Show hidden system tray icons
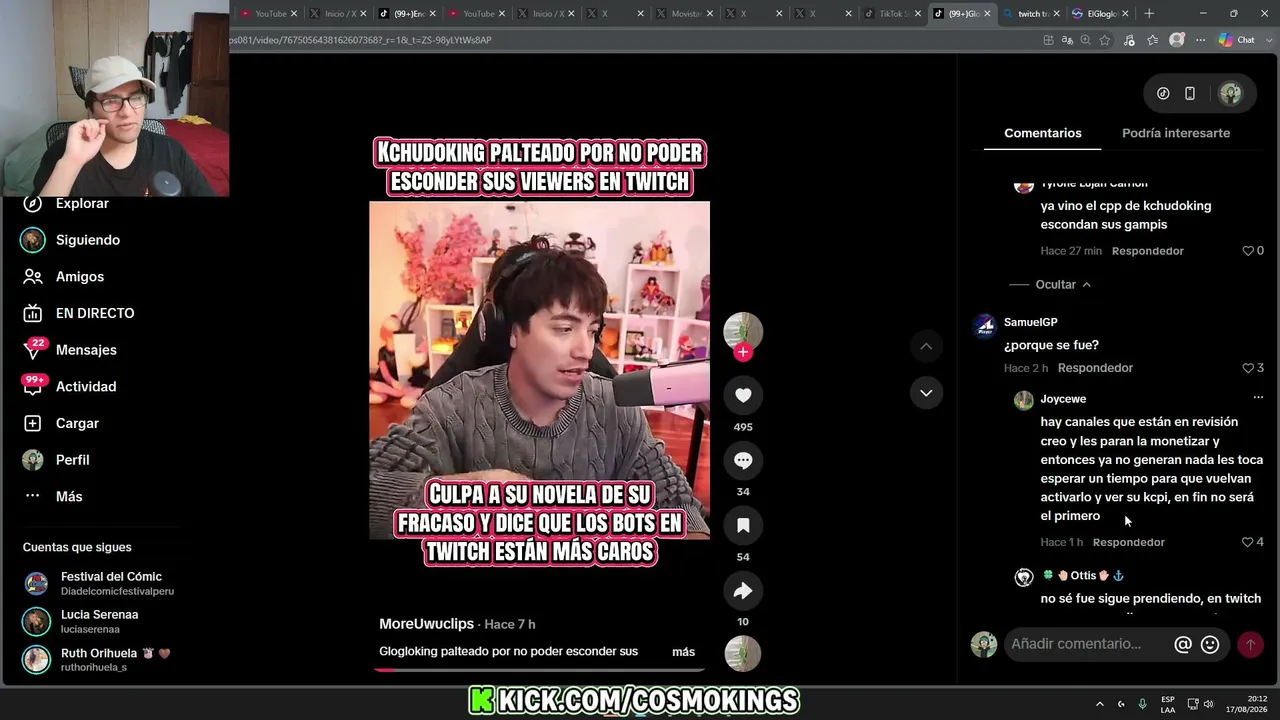 click(1100, 704)
